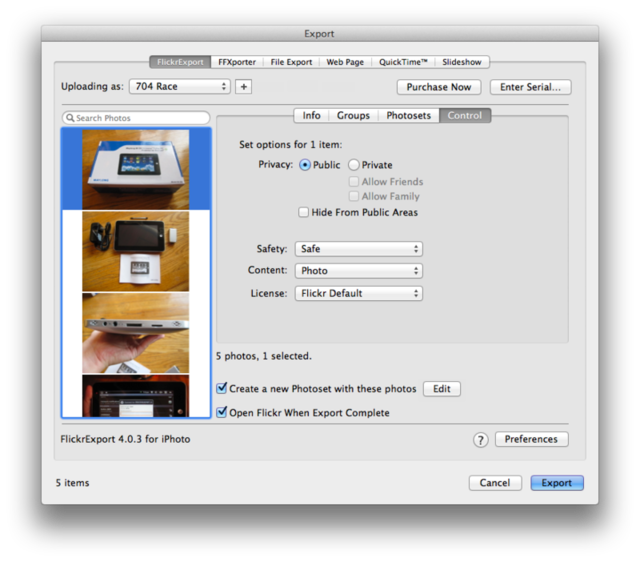Select the Public privacy radio button
The image size is (640, 562).
click(304, 165)
